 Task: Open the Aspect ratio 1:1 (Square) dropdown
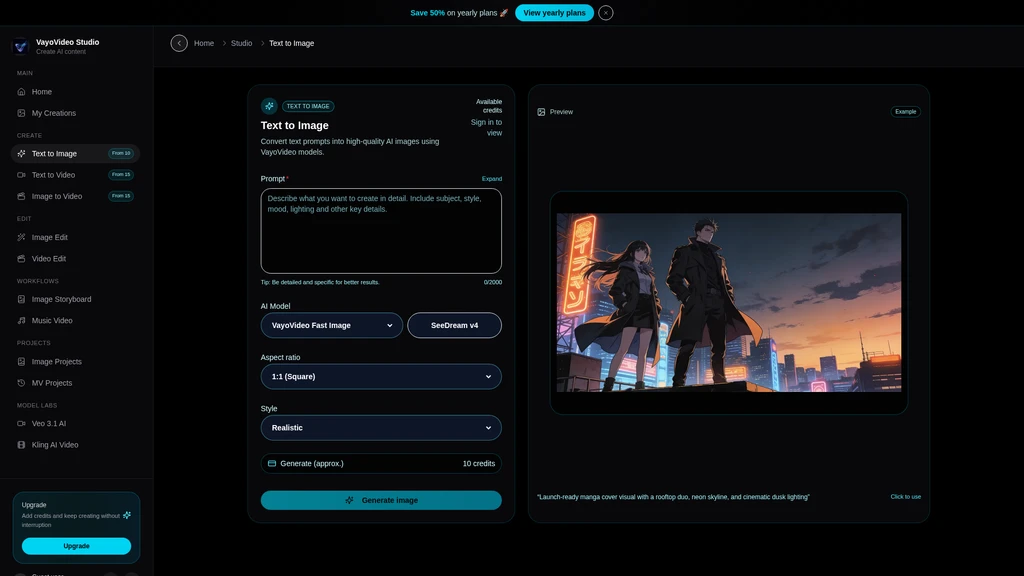pyautogui.click(x=381, y=377)
